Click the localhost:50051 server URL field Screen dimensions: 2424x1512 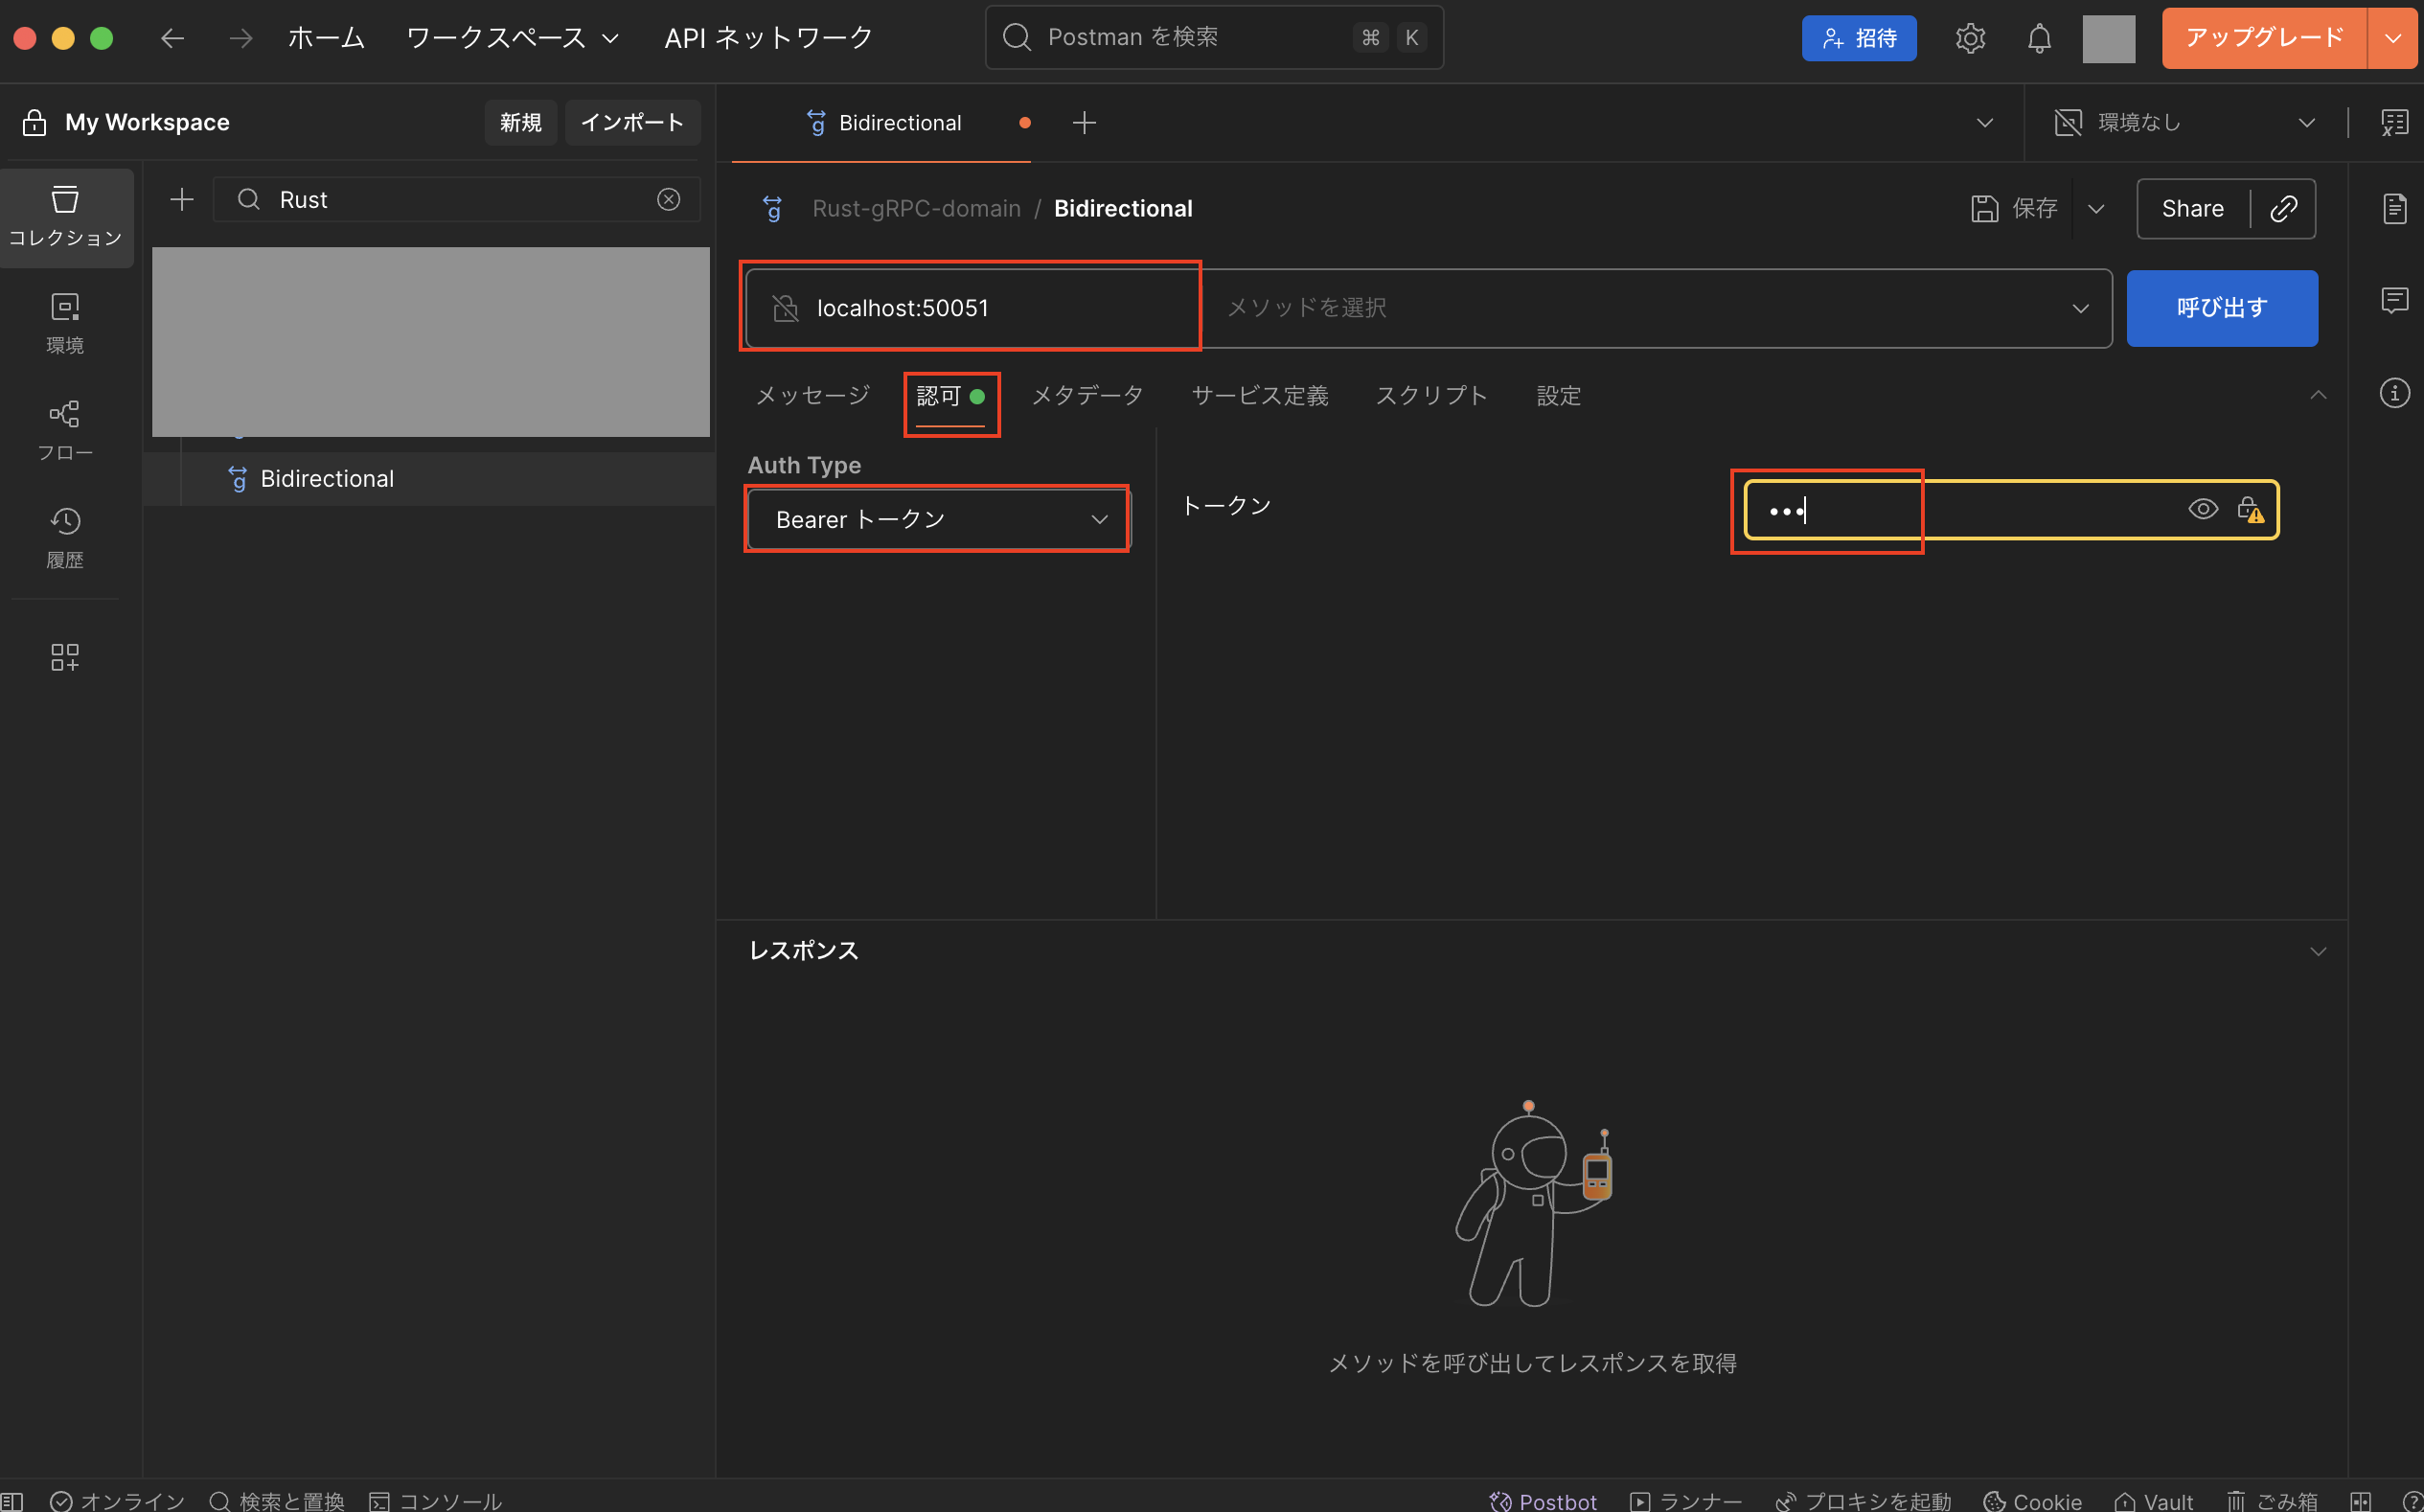[973, 308]
